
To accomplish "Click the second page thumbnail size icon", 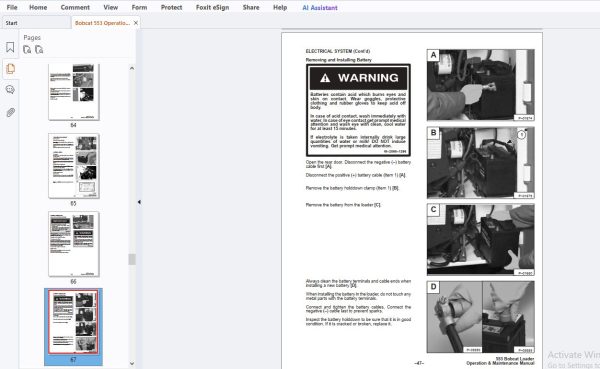I will click(39, 49).
